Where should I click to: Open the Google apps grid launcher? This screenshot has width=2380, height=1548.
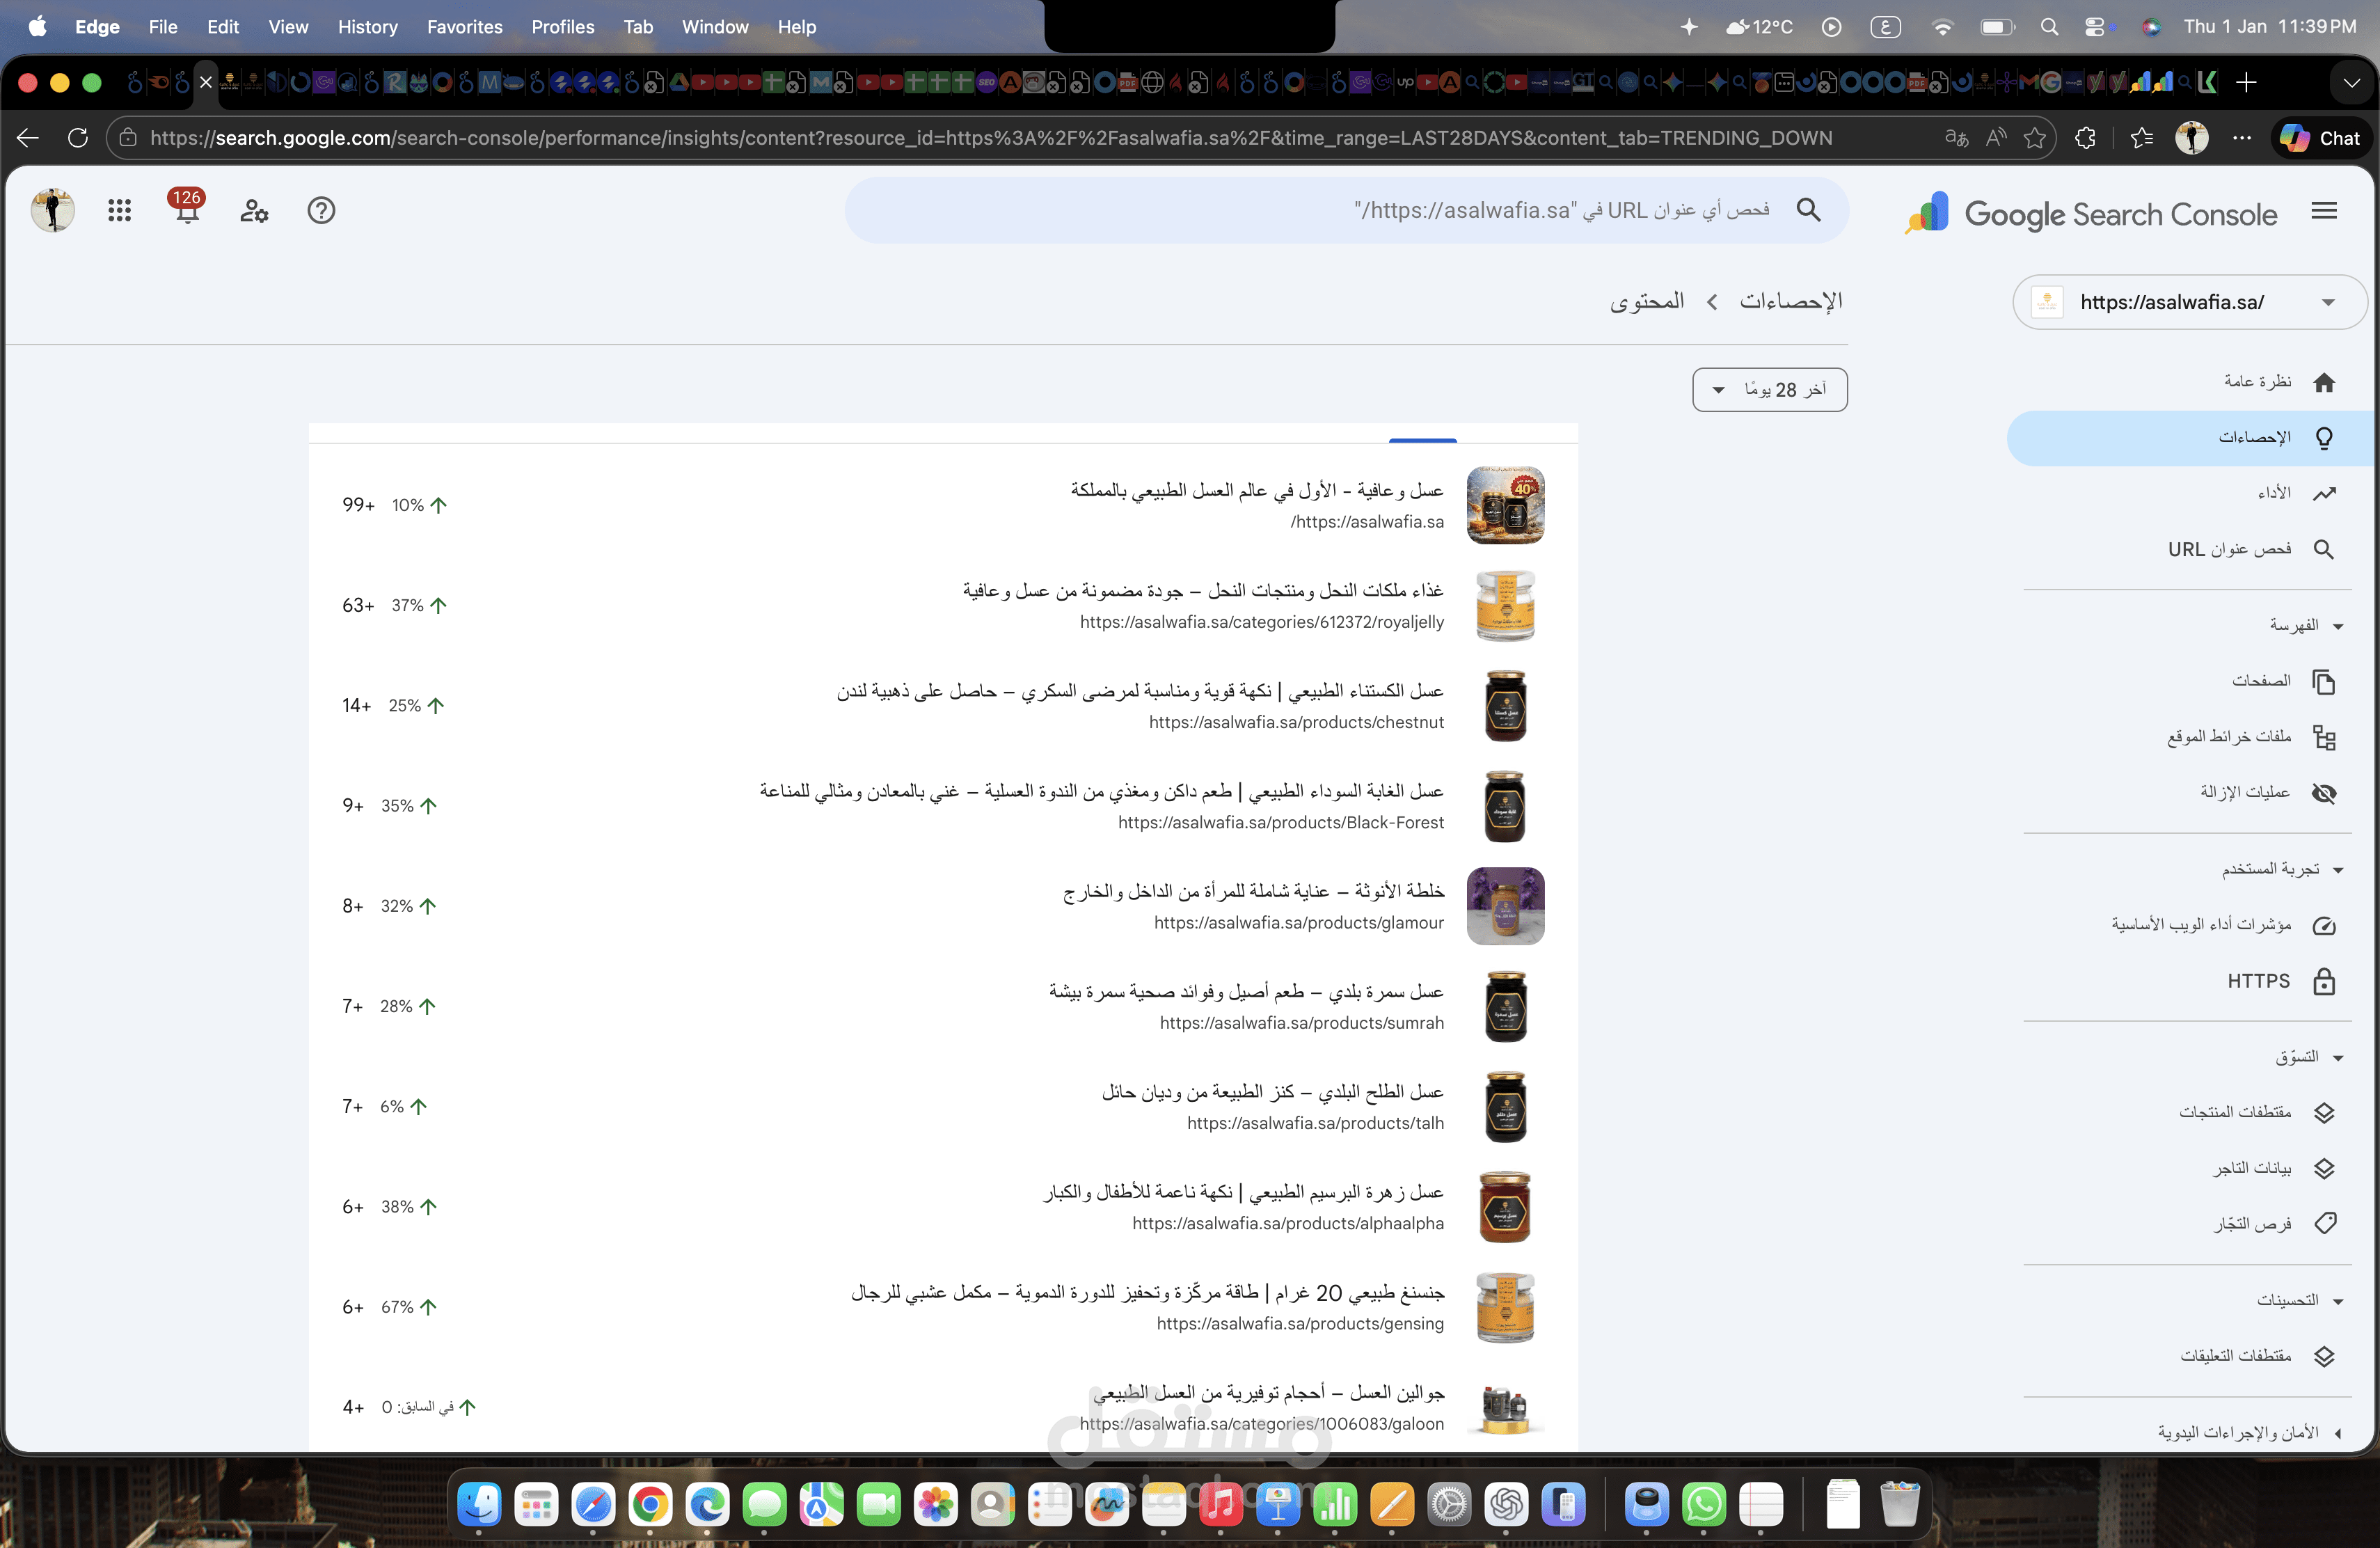click(x=120, y=211)
